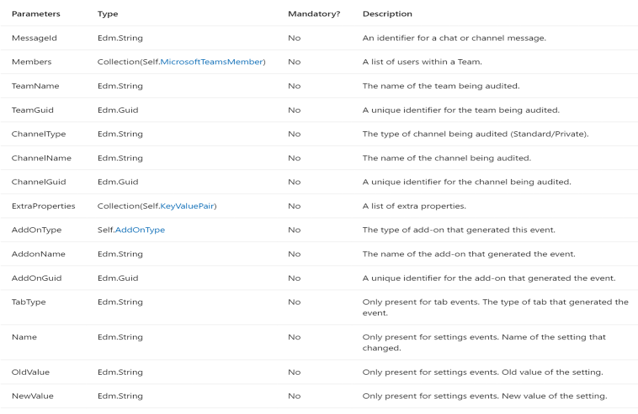Select 'A unique identifier for the channel being audited'
The image size is (638, 414).
coord(467,182)
